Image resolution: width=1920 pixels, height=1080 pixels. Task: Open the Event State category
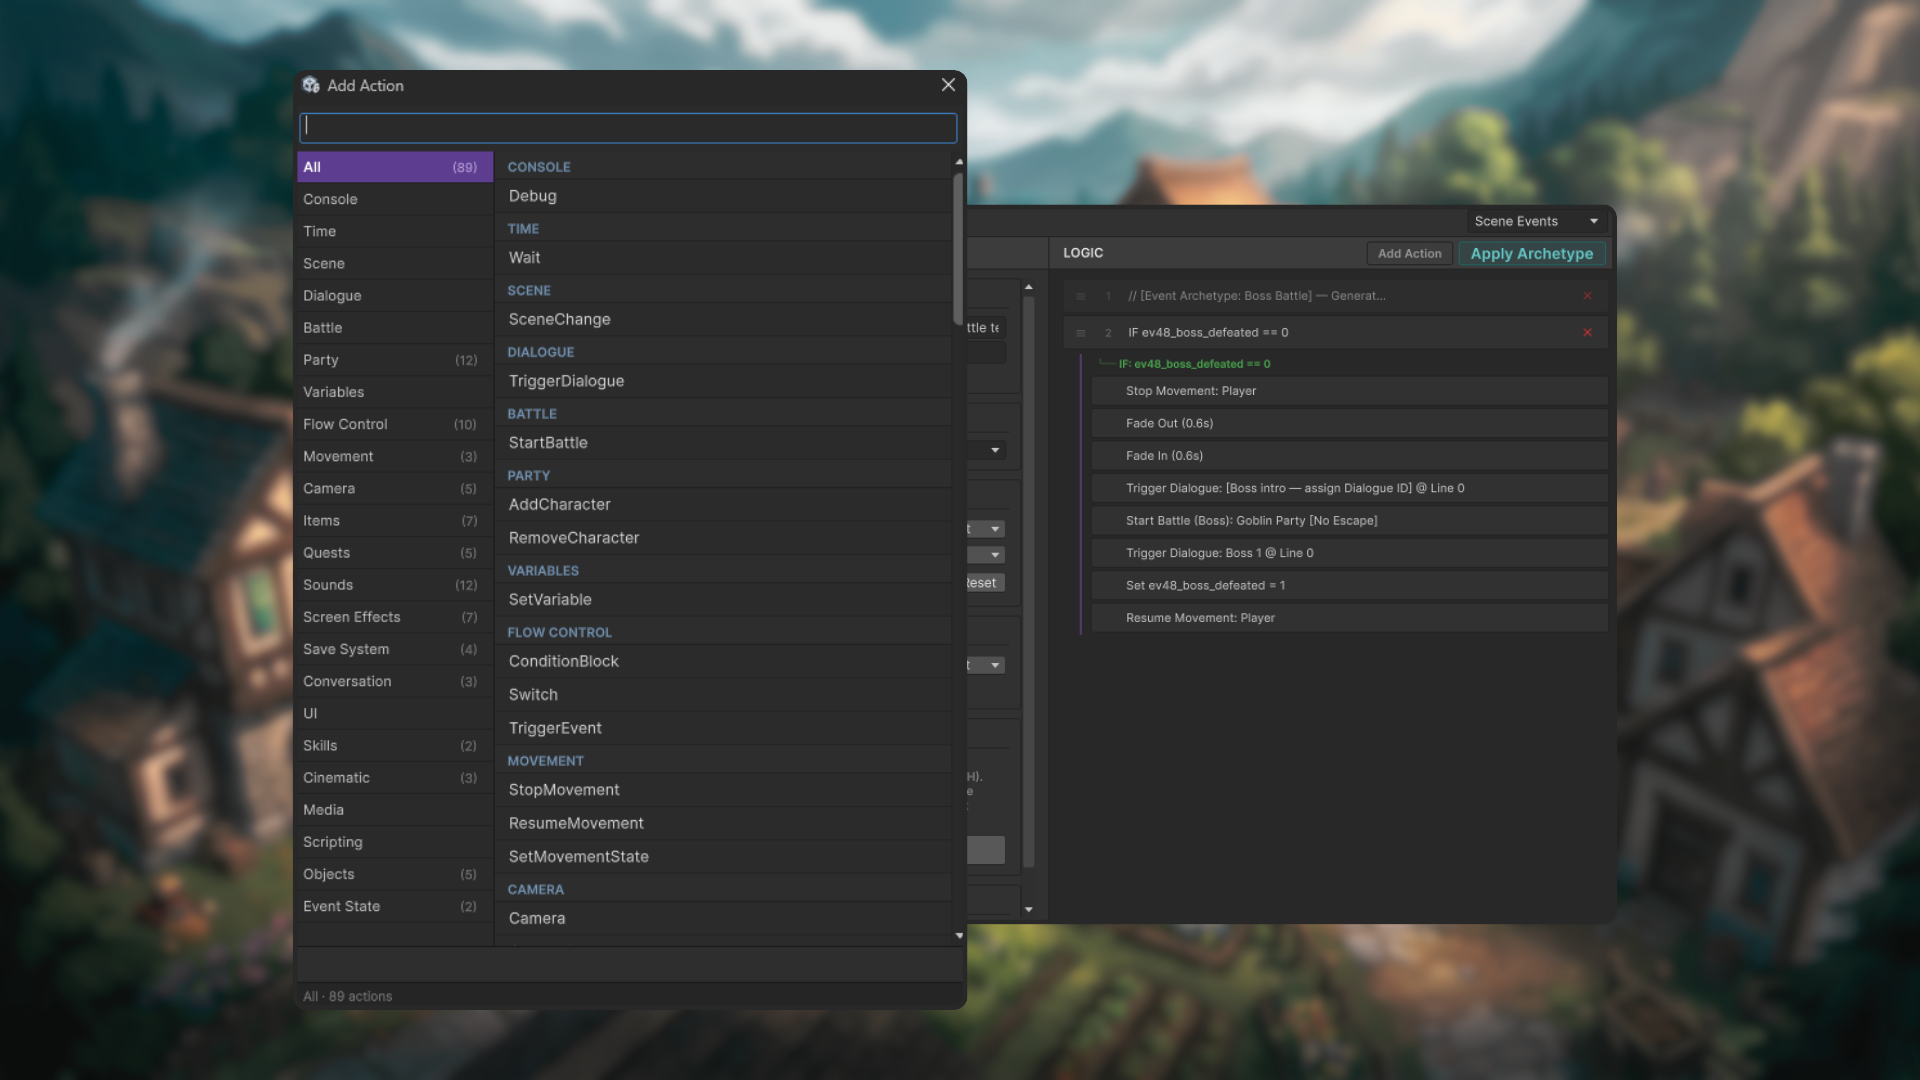click(395, 906)
